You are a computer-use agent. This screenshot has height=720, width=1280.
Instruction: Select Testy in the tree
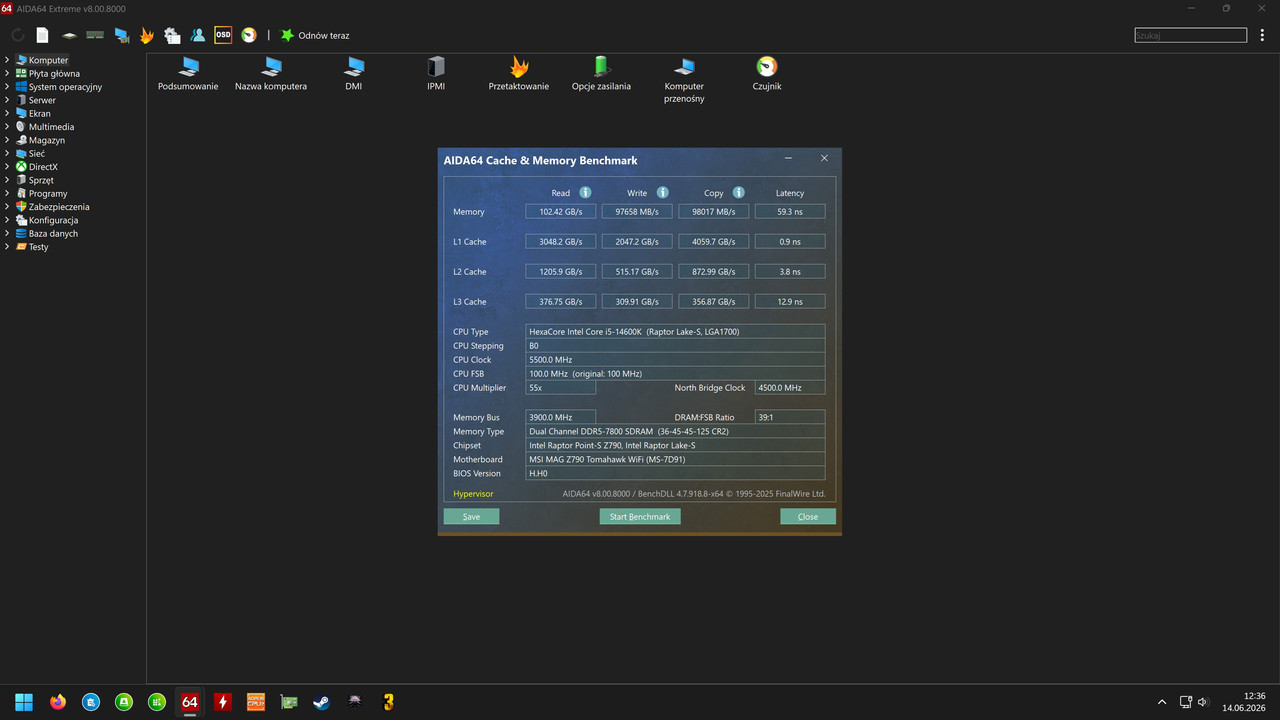click(x=38, y=247)
